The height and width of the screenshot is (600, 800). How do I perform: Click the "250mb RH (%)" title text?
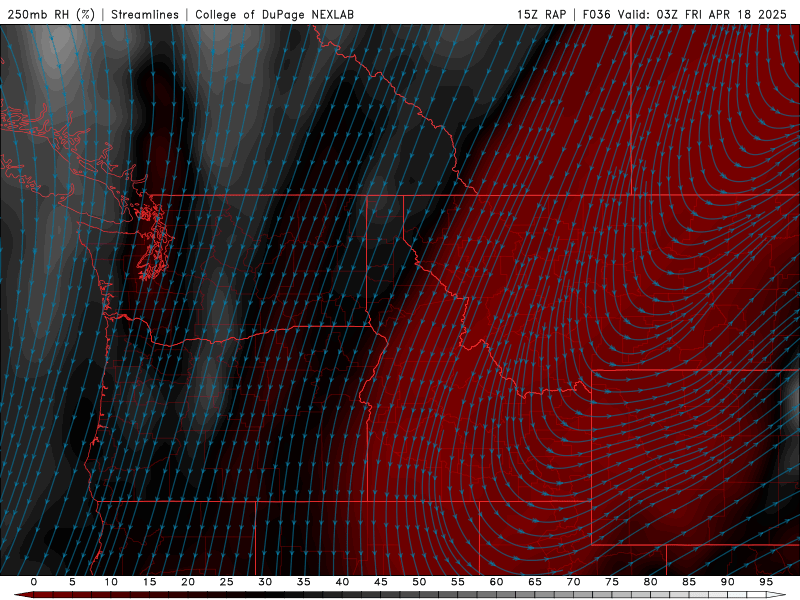[x=51, y=14]
